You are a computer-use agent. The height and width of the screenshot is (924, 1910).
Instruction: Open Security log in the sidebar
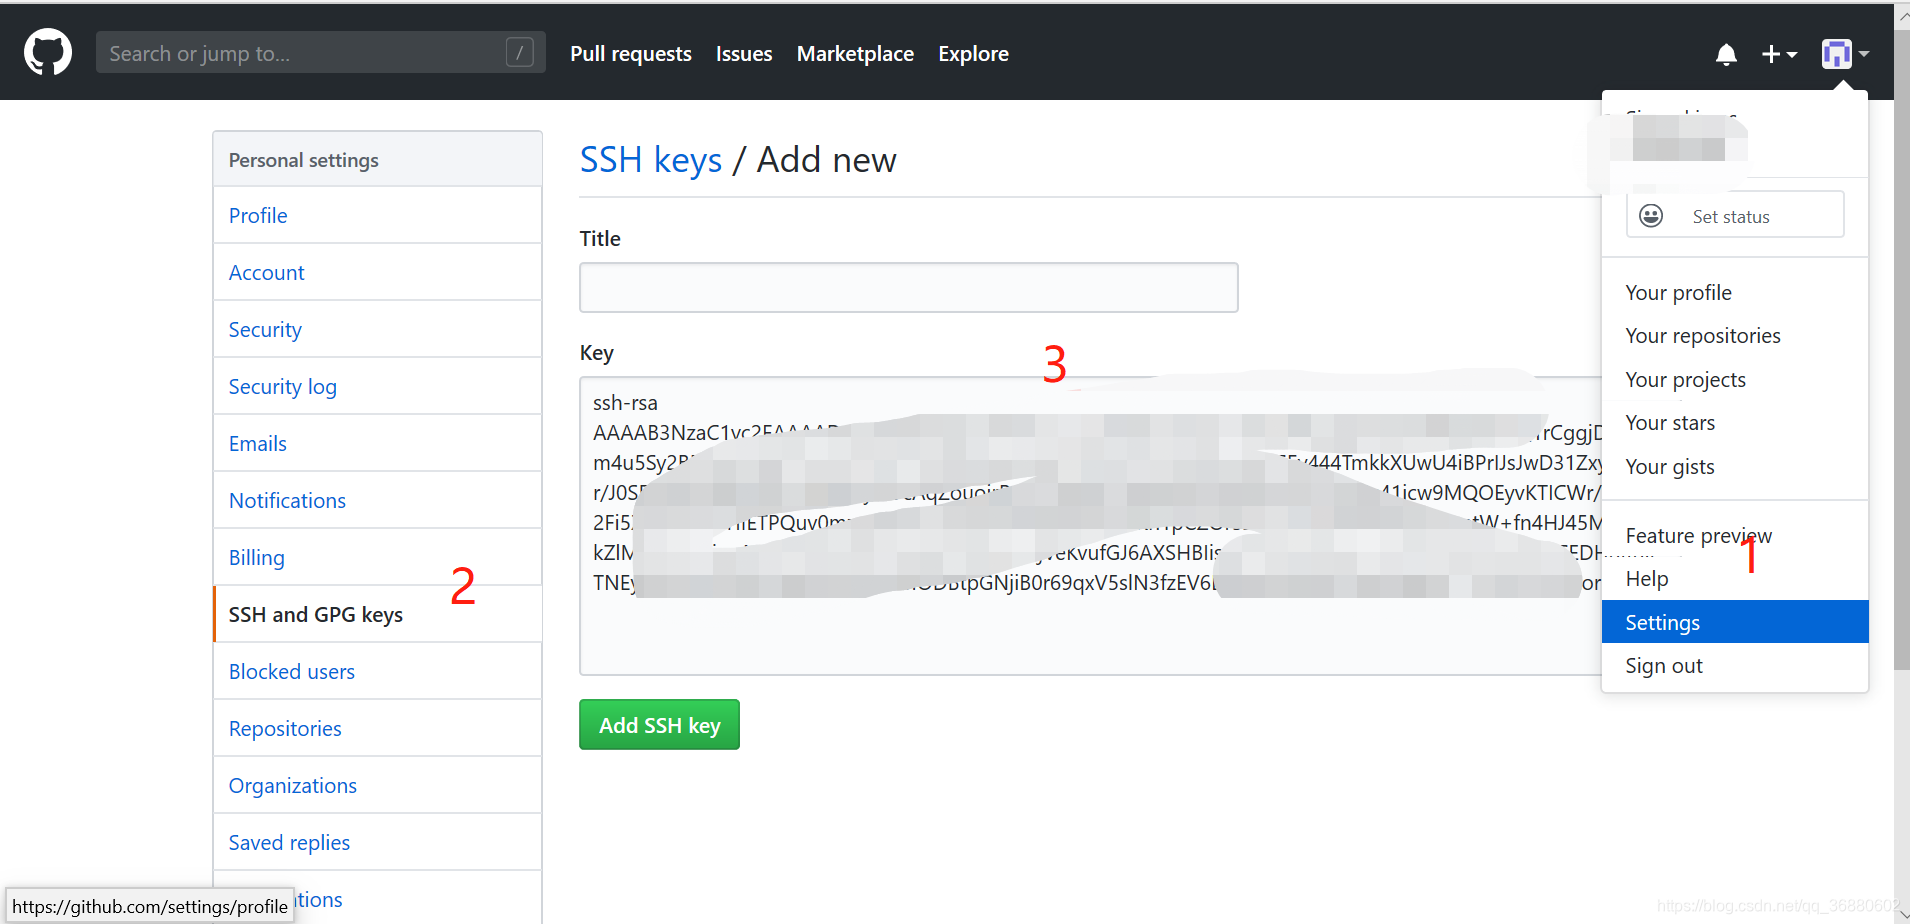(377, 386)
